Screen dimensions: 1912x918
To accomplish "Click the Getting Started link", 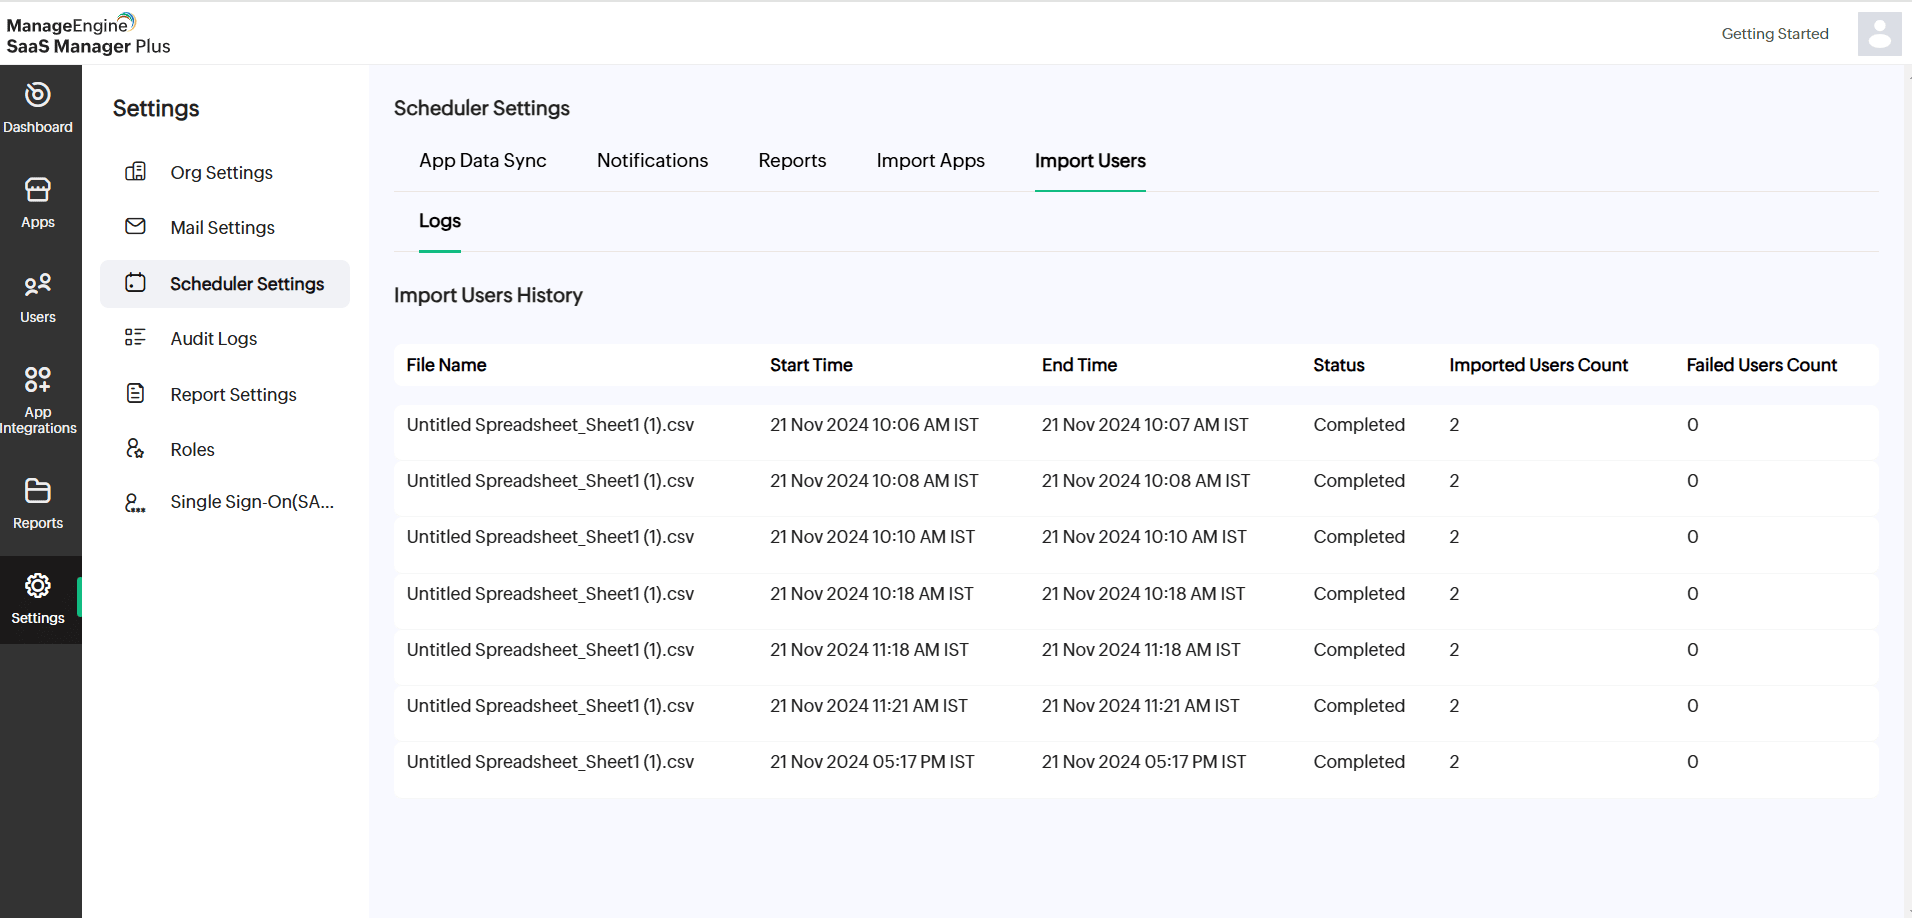I will click(x=1774, y=34).
